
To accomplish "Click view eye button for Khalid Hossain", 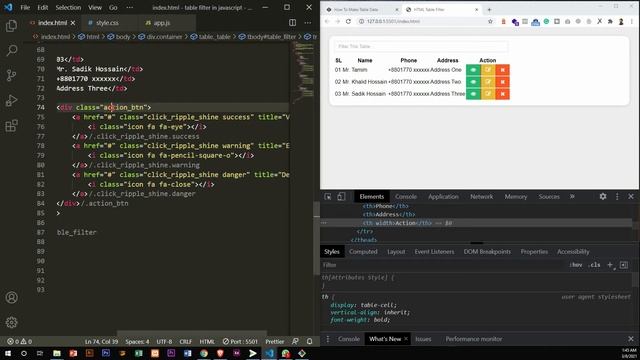I will (x=473, y=82).
